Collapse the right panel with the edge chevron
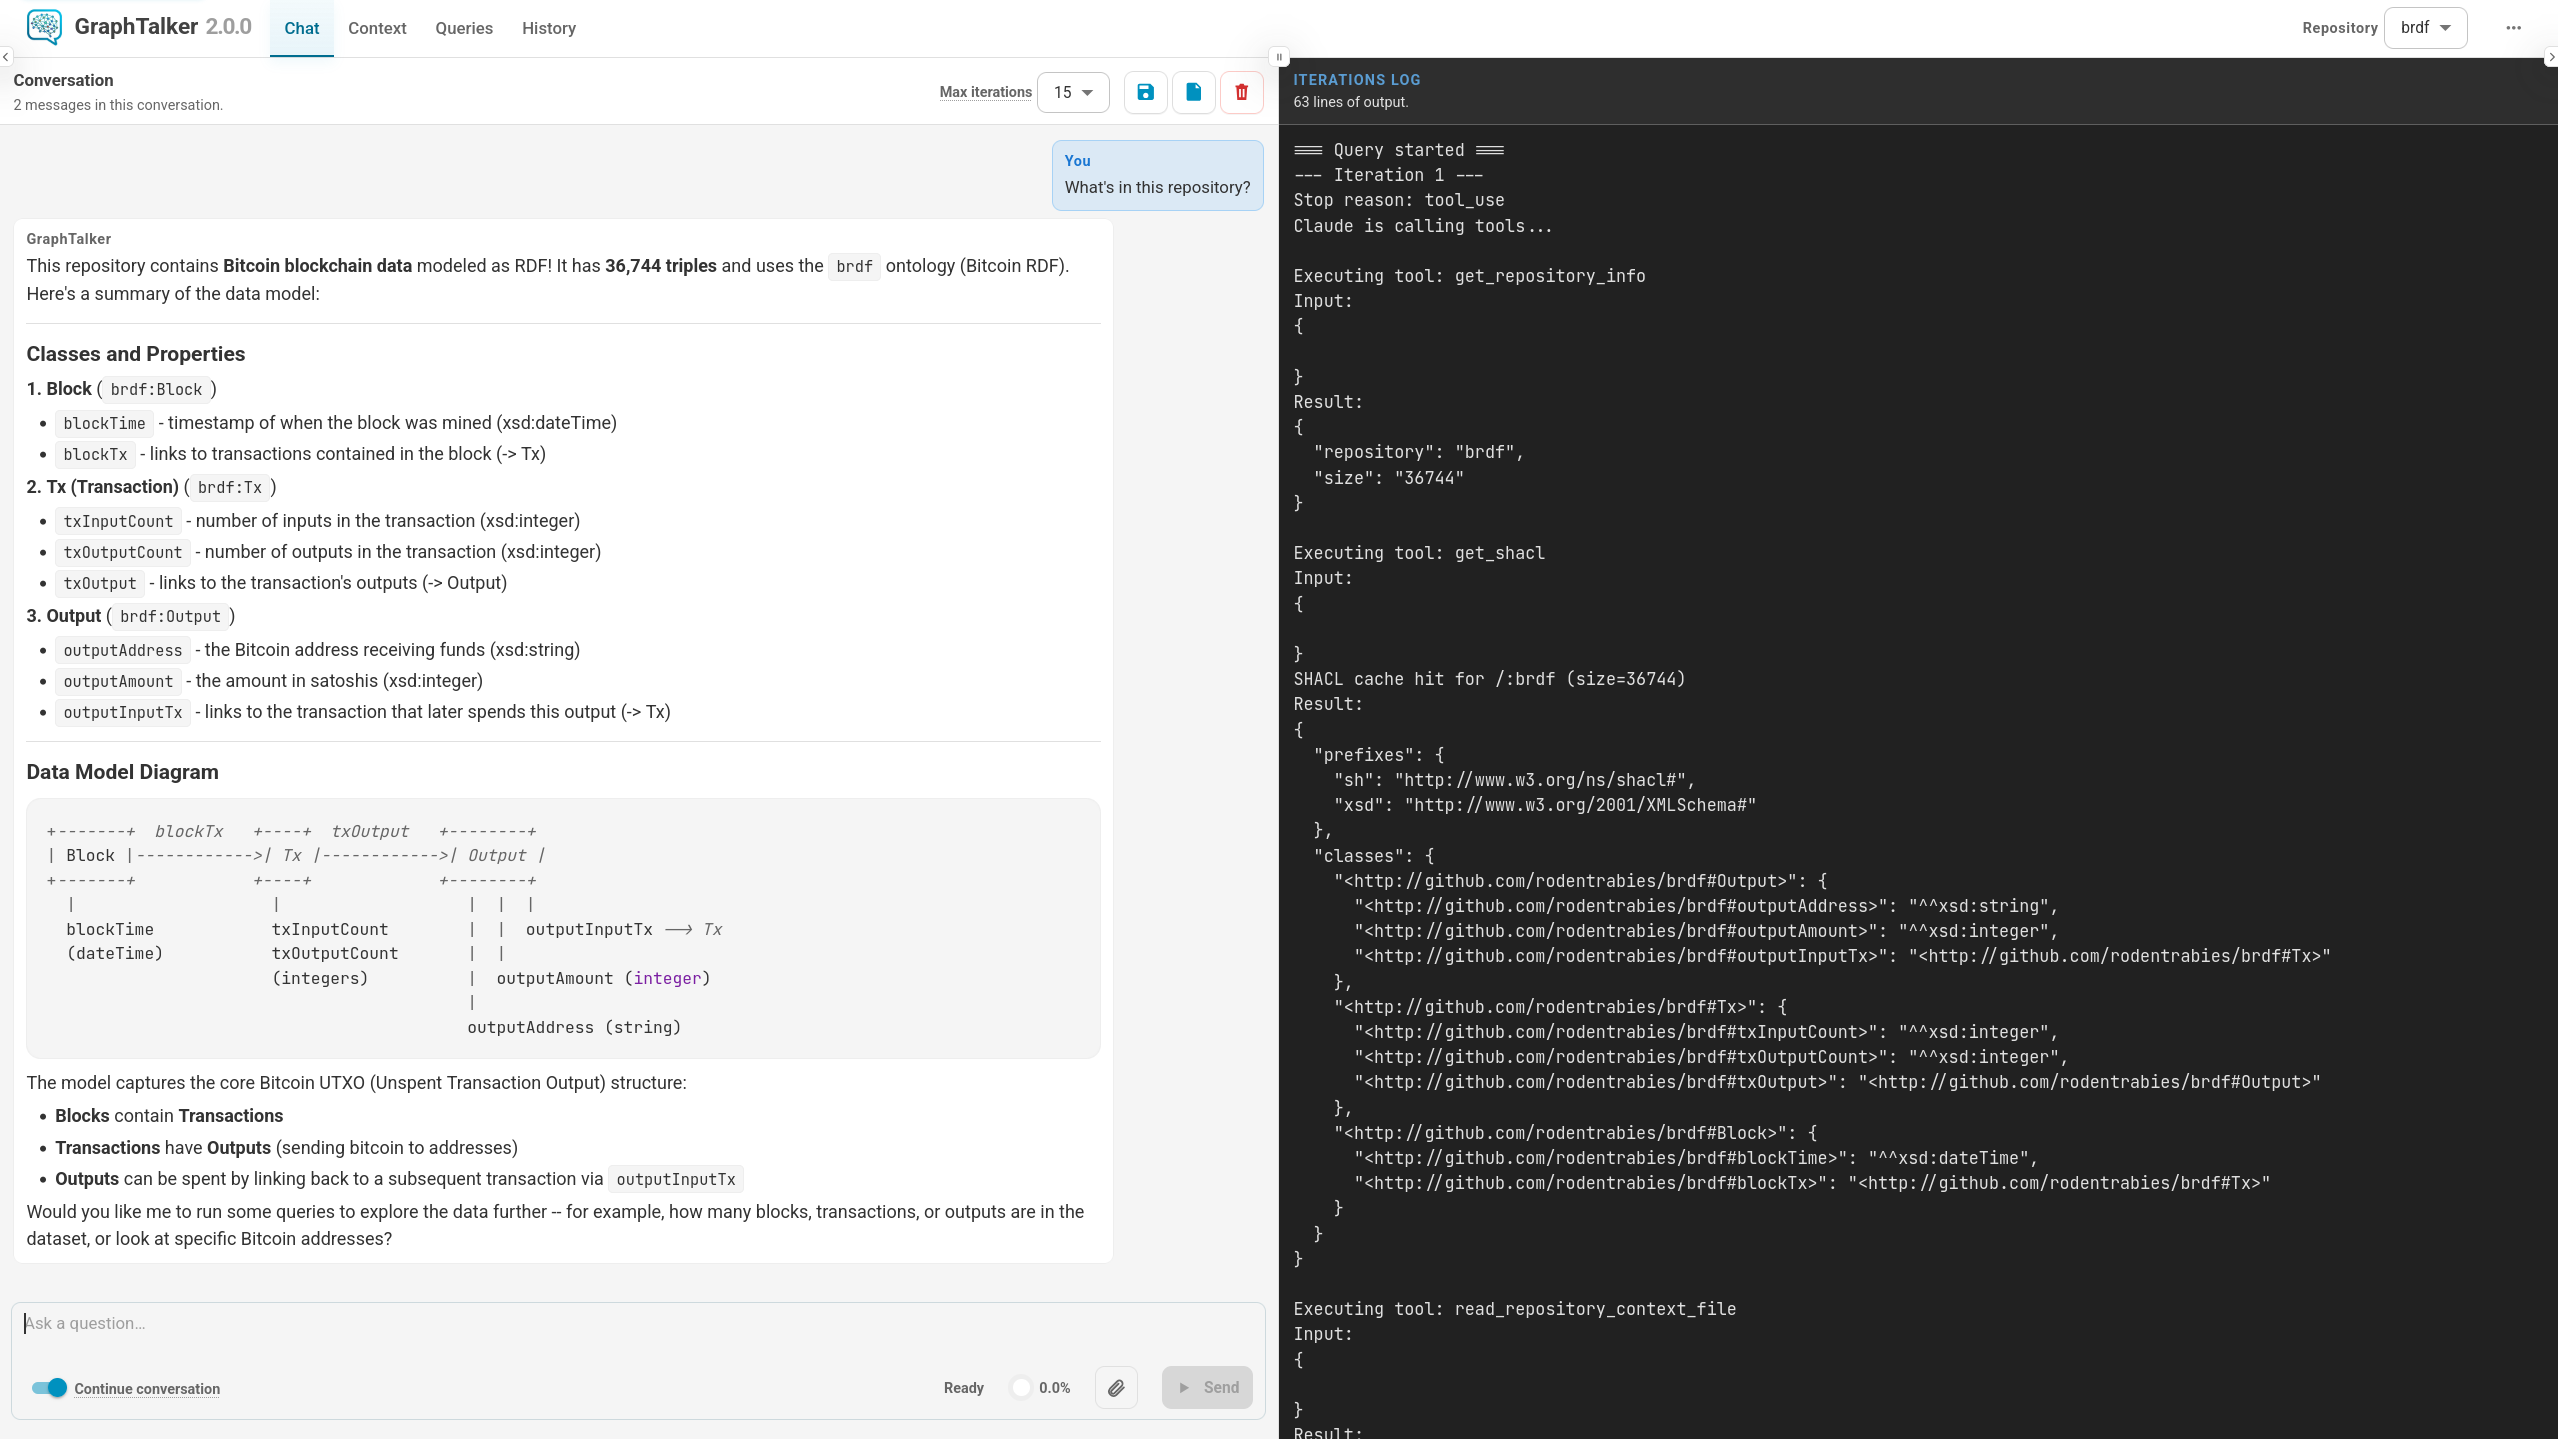The width and height of the screenshot is (2558, 1439). (2551, 57)
